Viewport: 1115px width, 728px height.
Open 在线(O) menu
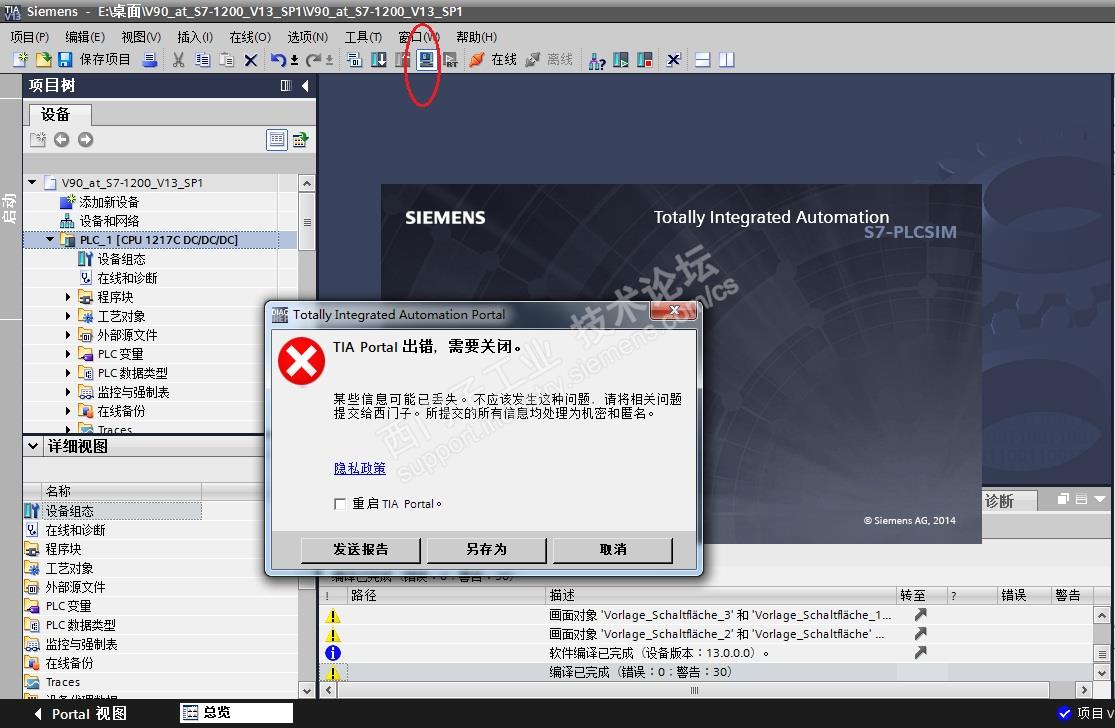[x=250, y=37]
